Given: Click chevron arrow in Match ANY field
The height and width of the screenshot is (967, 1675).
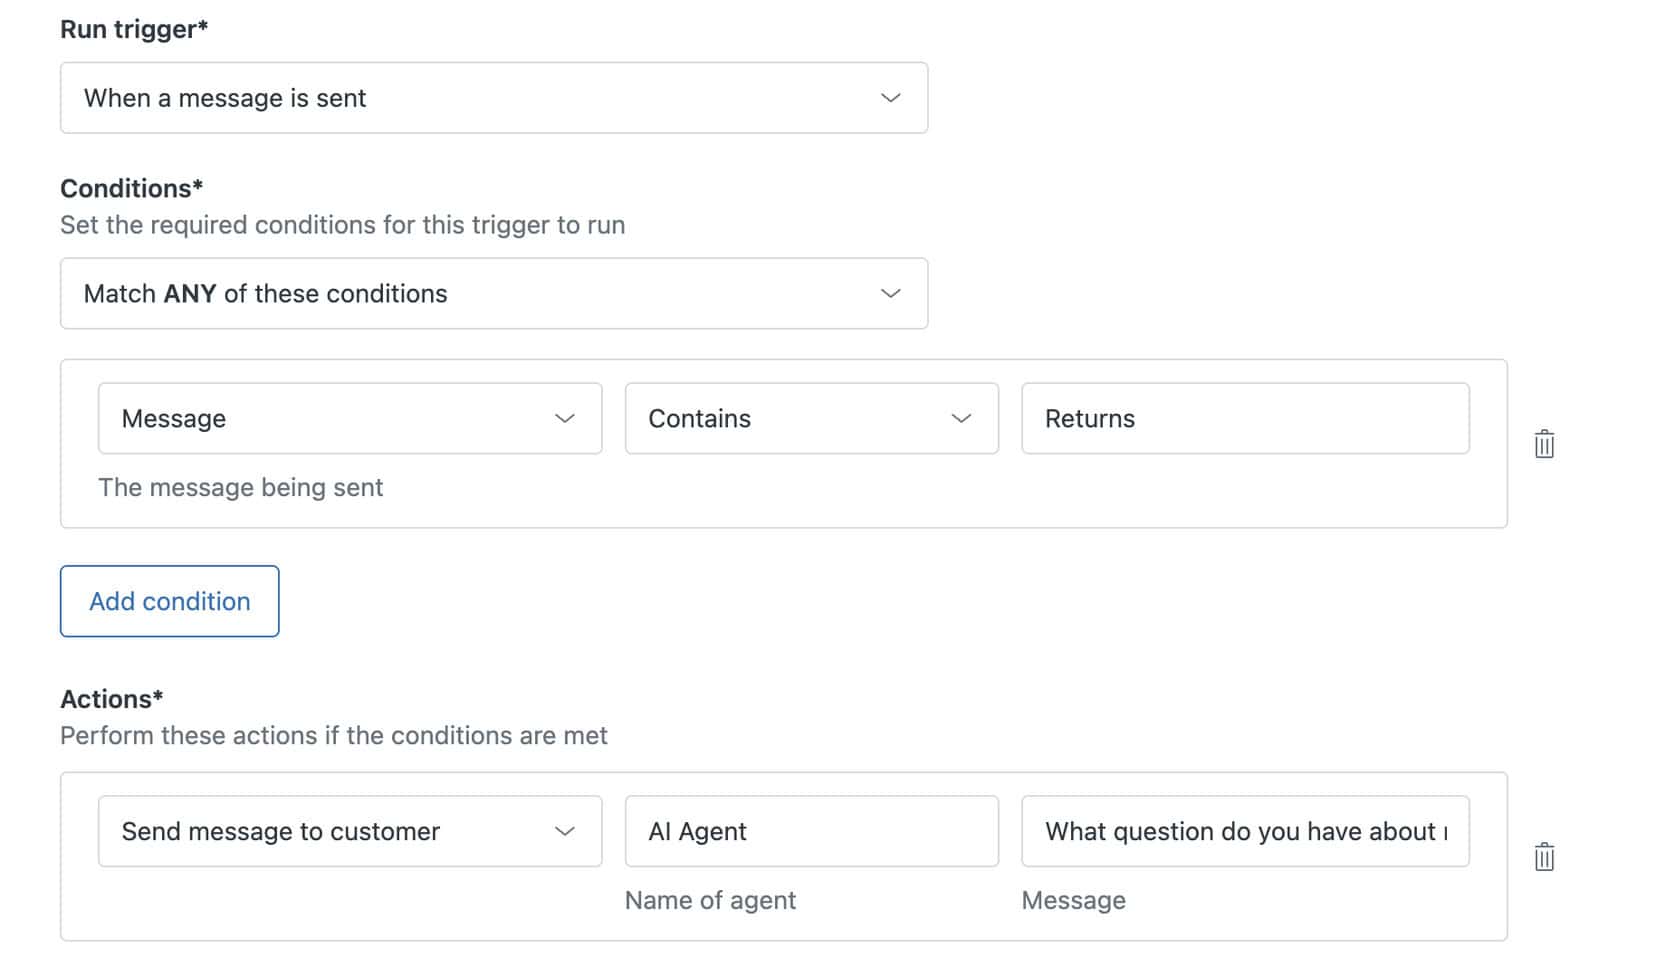Looking at the screenshot, I should 890,294.
